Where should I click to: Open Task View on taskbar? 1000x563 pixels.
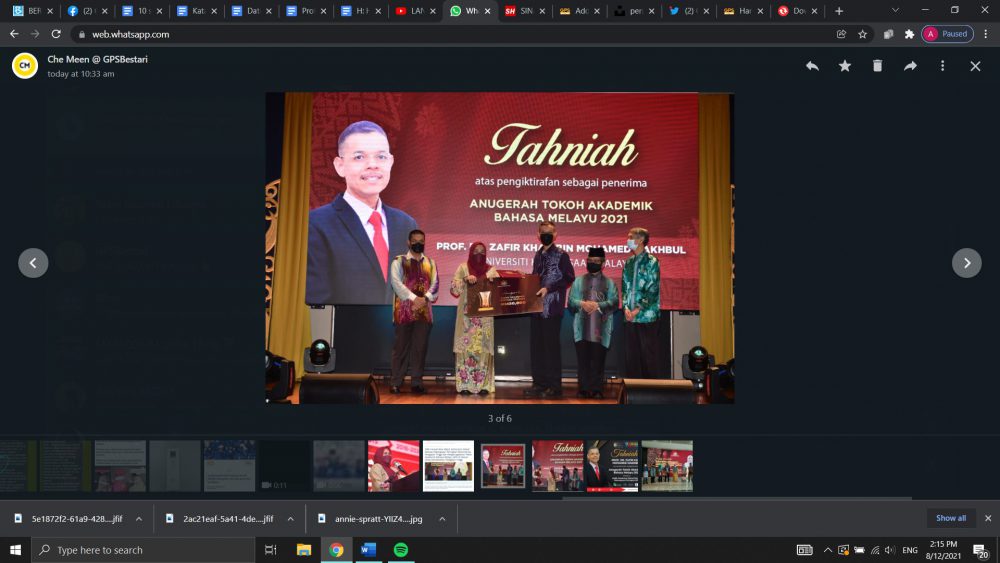point(270,550)
